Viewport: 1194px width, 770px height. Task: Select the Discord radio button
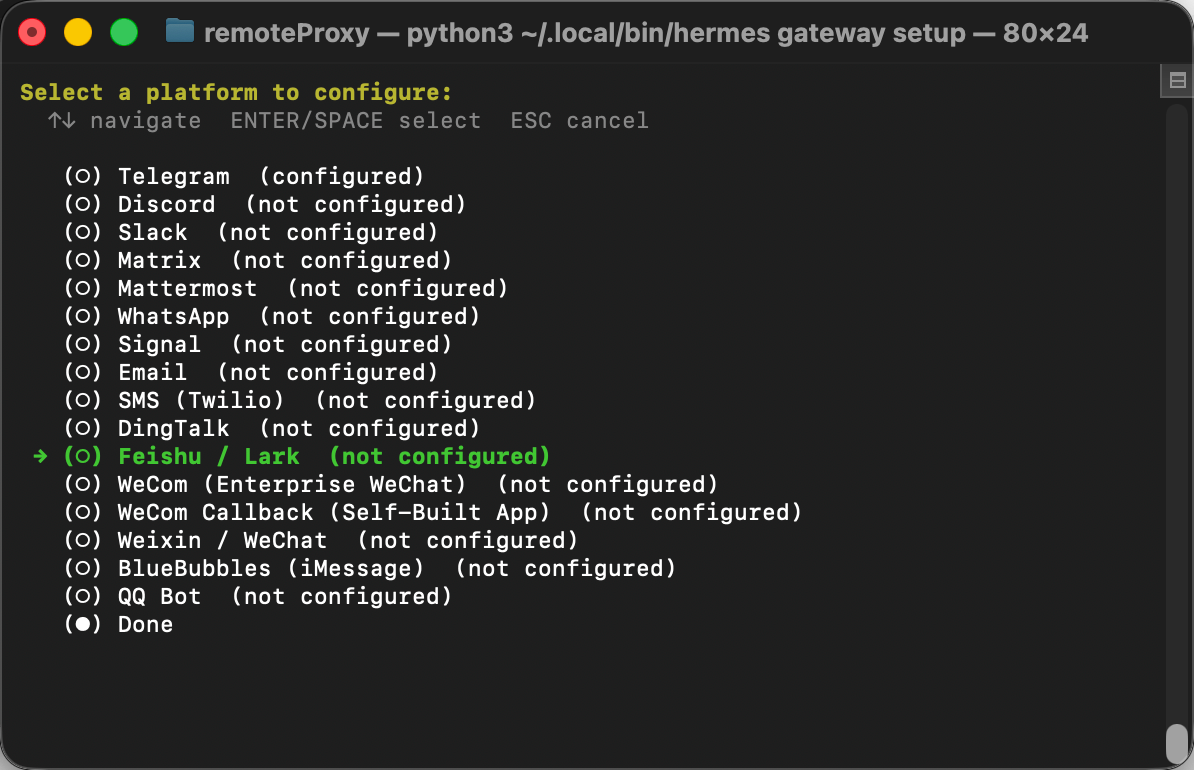(x=83, y=205)
